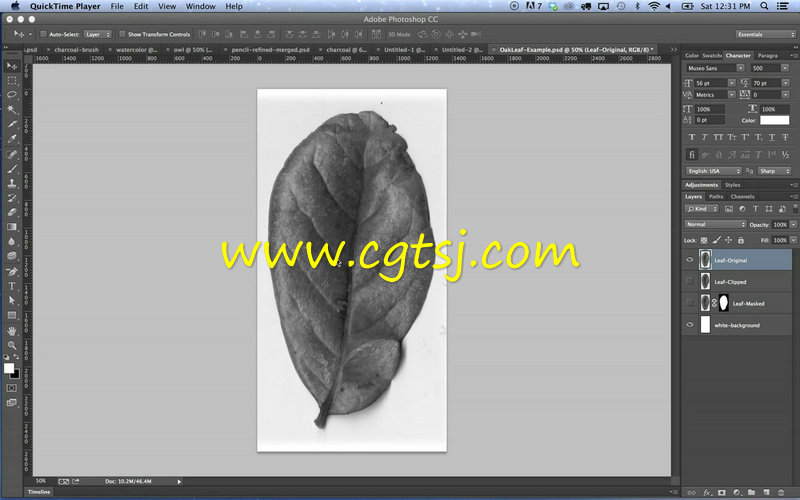Click the Leaf-Masked layer mask thumbnail

(x=723, y=303)
